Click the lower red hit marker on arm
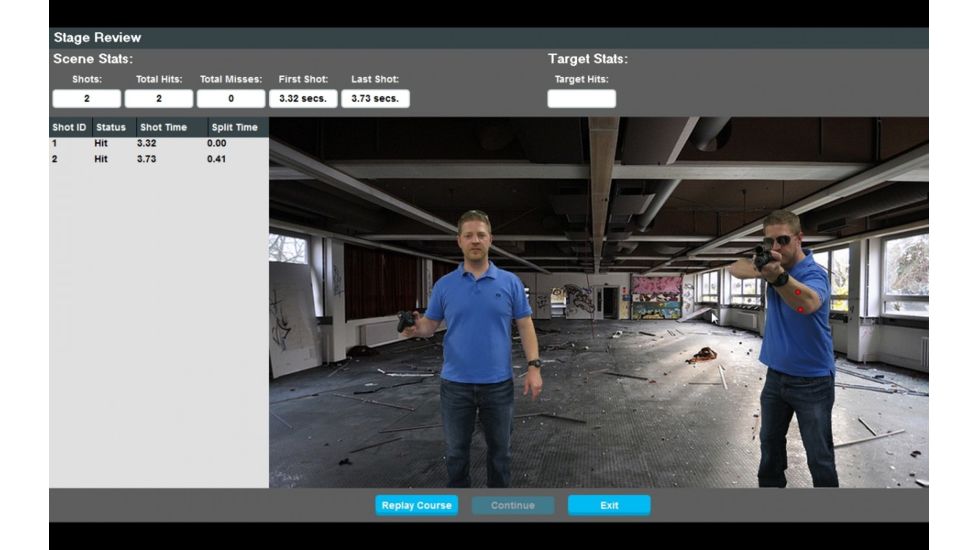The width and height of the screenshot is (978, 550). coord(800,309)
